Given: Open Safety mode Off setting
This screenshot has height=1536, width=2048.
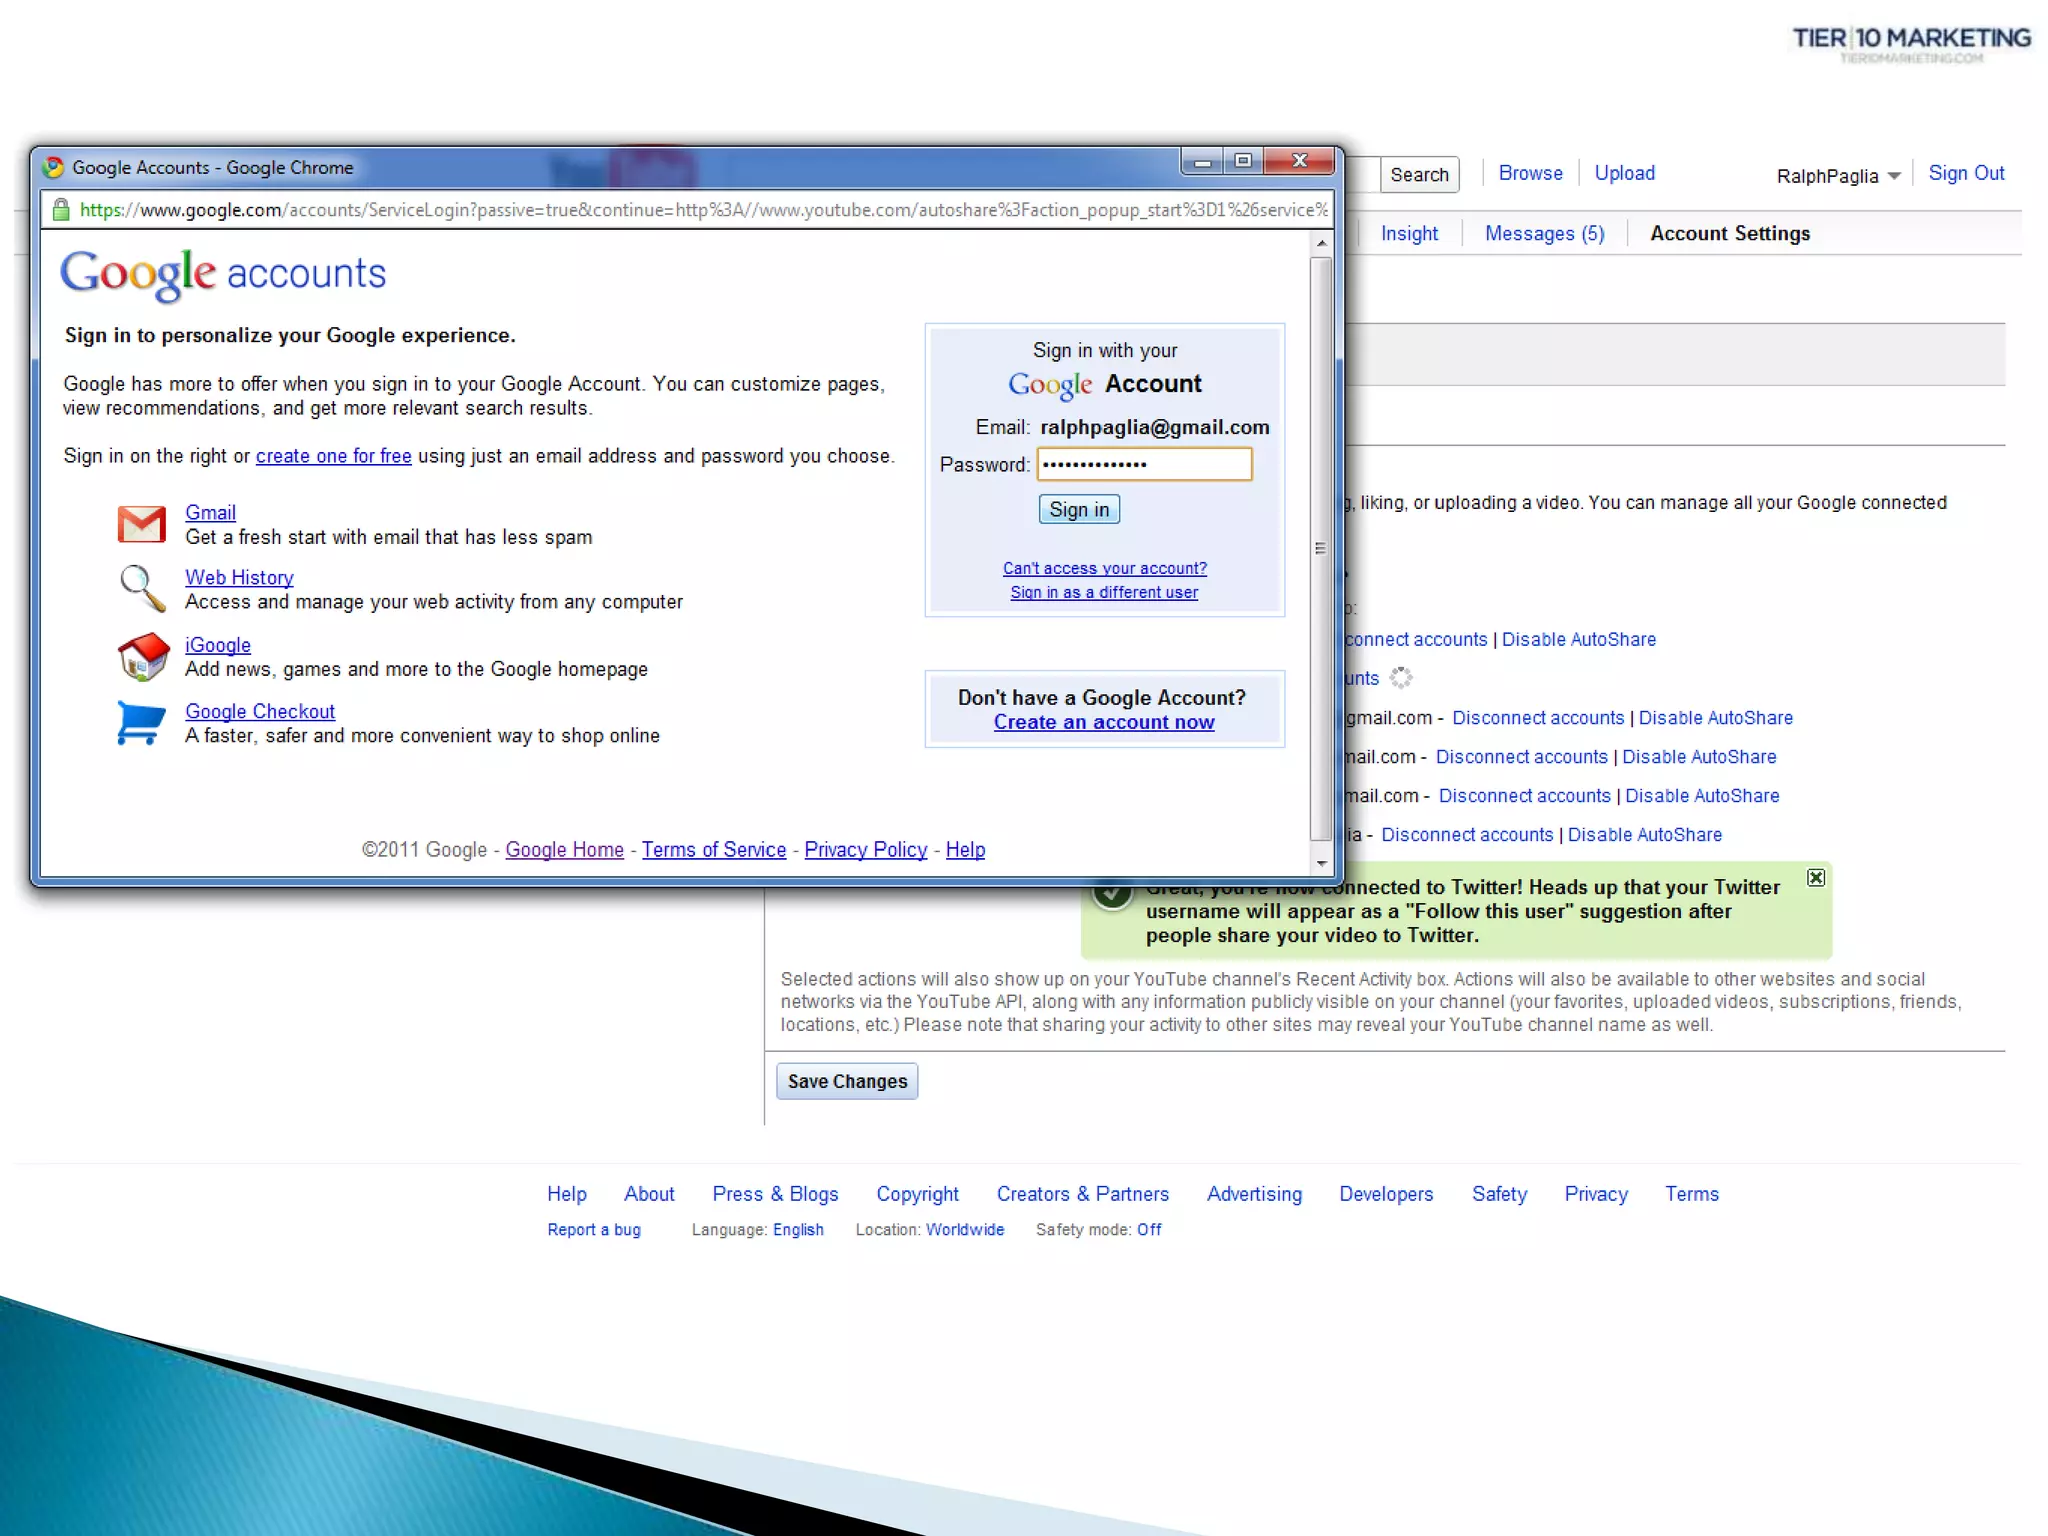Looking at the screenshot, I should [x=1148, y=1229].
